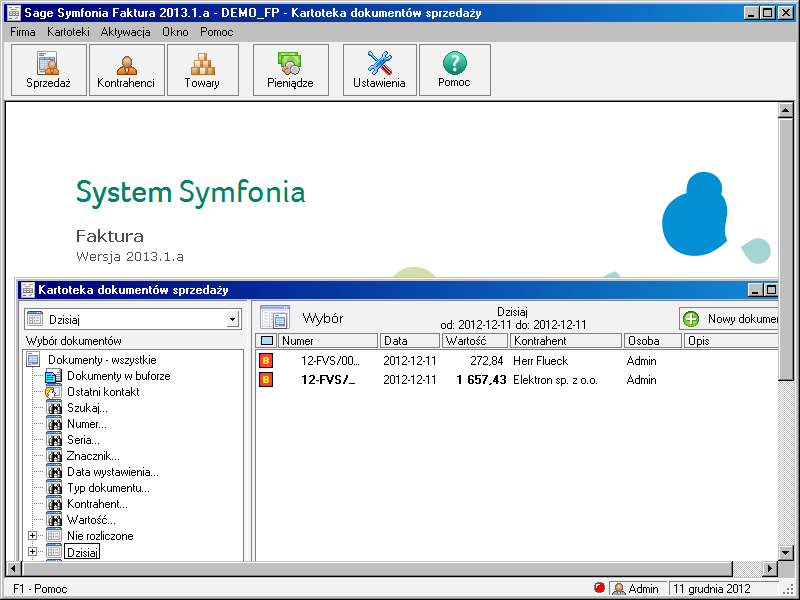800x600 pixels.
Task: Open Pieniądze from the toolbar
Action: (290, 70)
